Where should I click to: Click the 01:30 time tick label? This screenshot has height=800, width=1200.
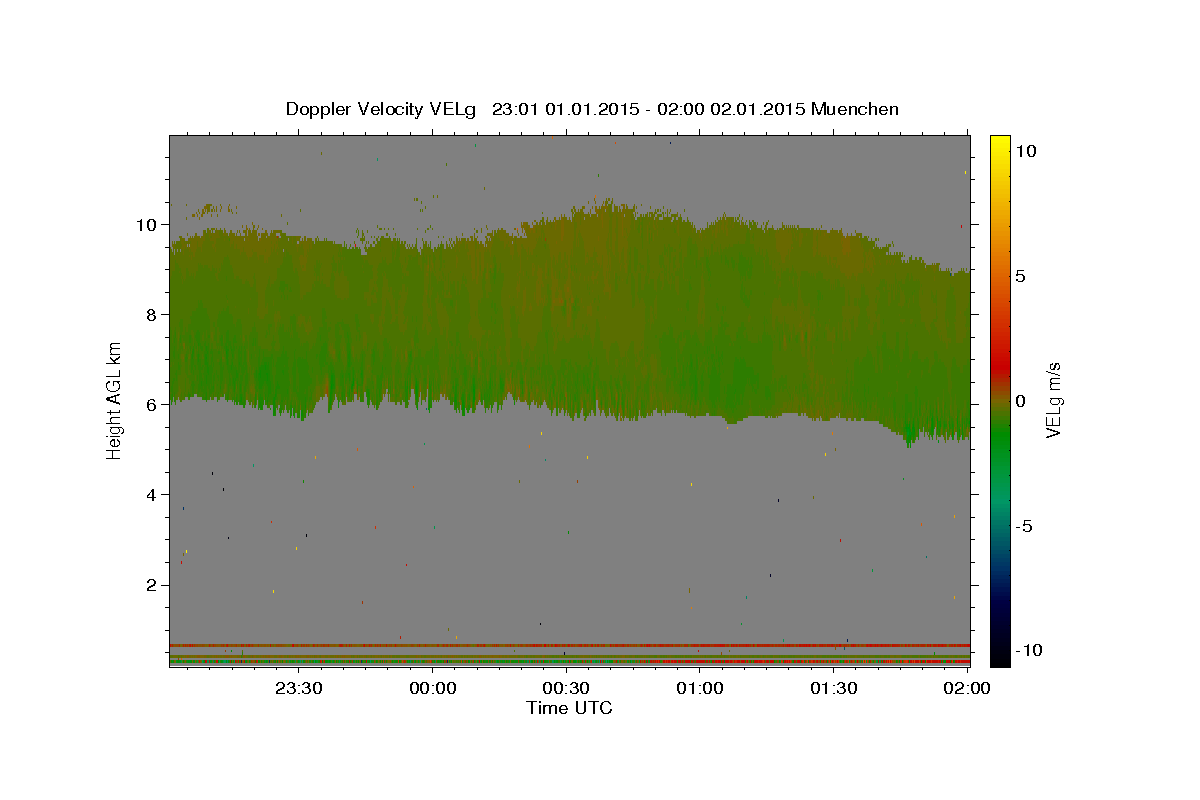[x=833, y=688]
